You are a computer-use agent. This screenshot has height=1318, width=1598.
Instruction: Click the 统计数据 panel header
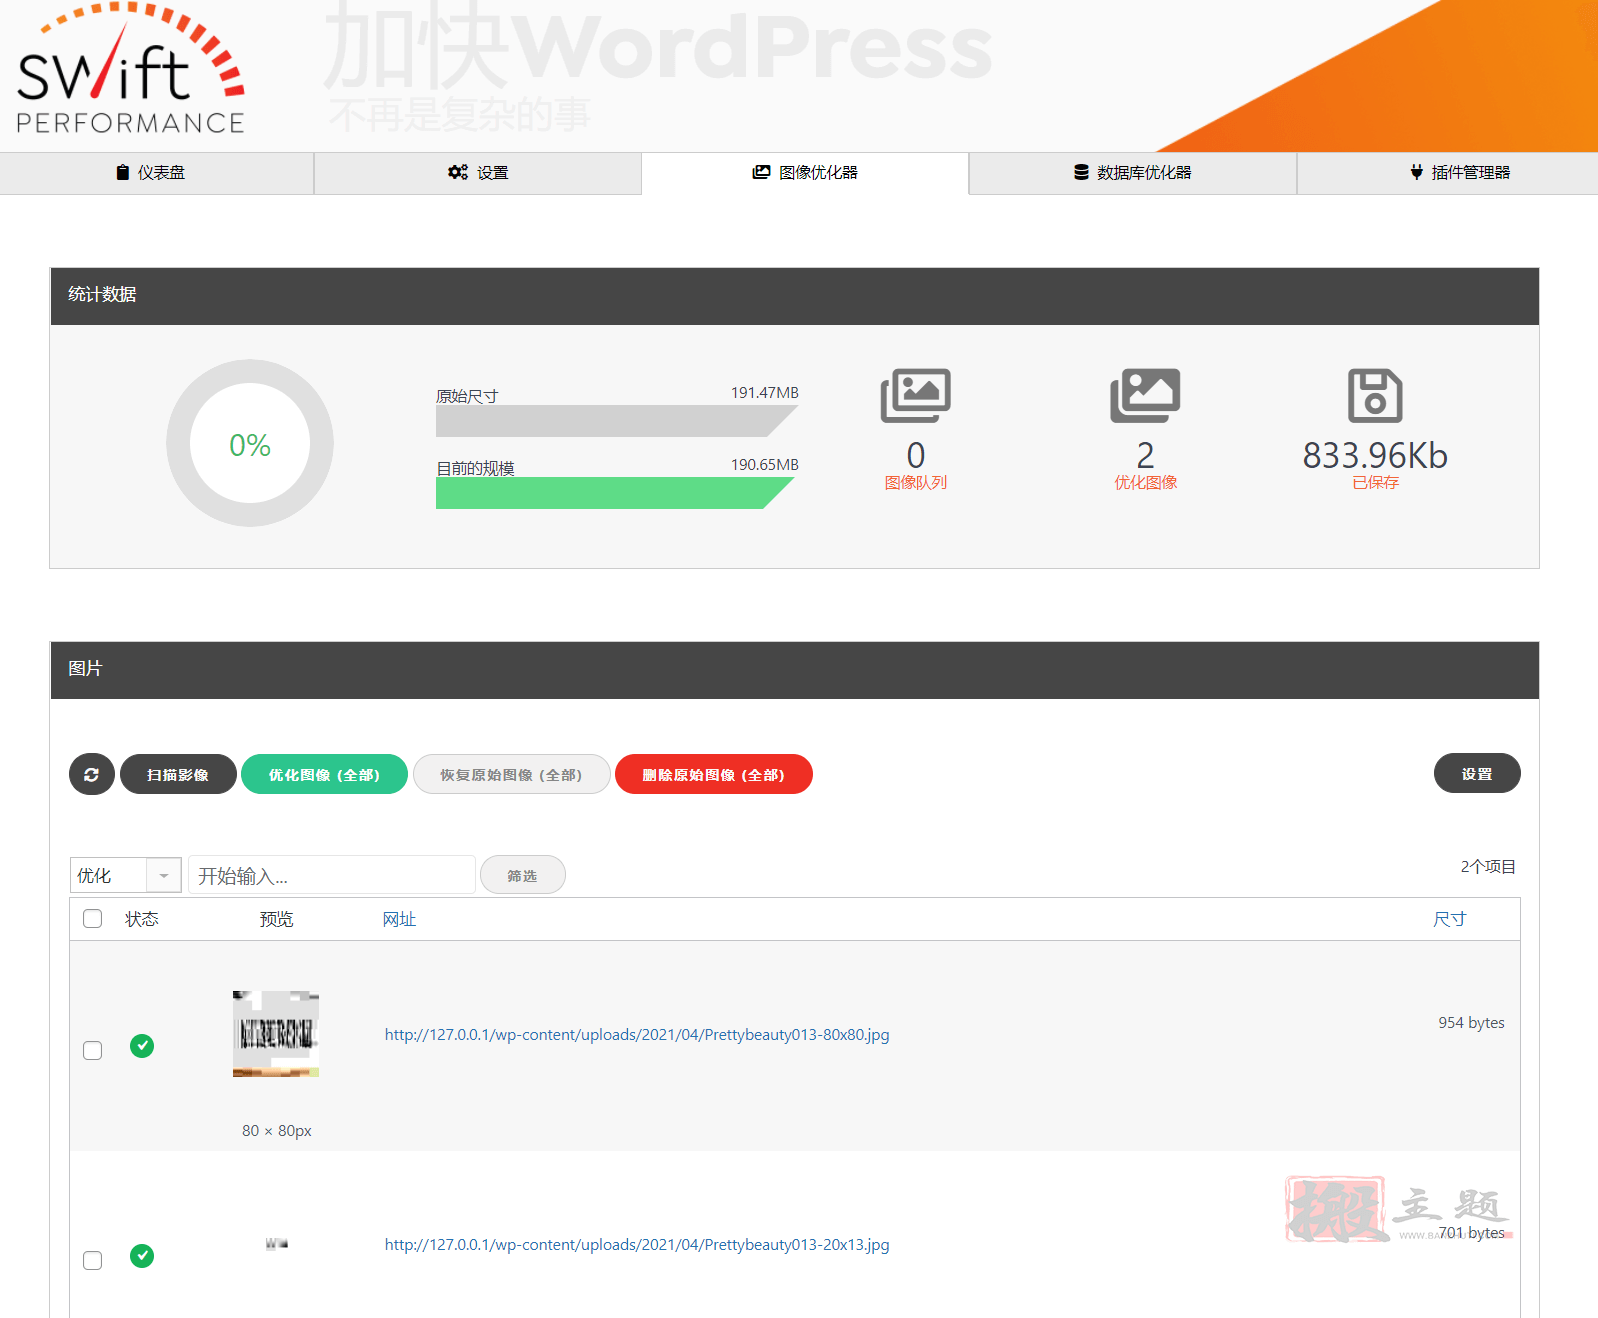[795, 296]
